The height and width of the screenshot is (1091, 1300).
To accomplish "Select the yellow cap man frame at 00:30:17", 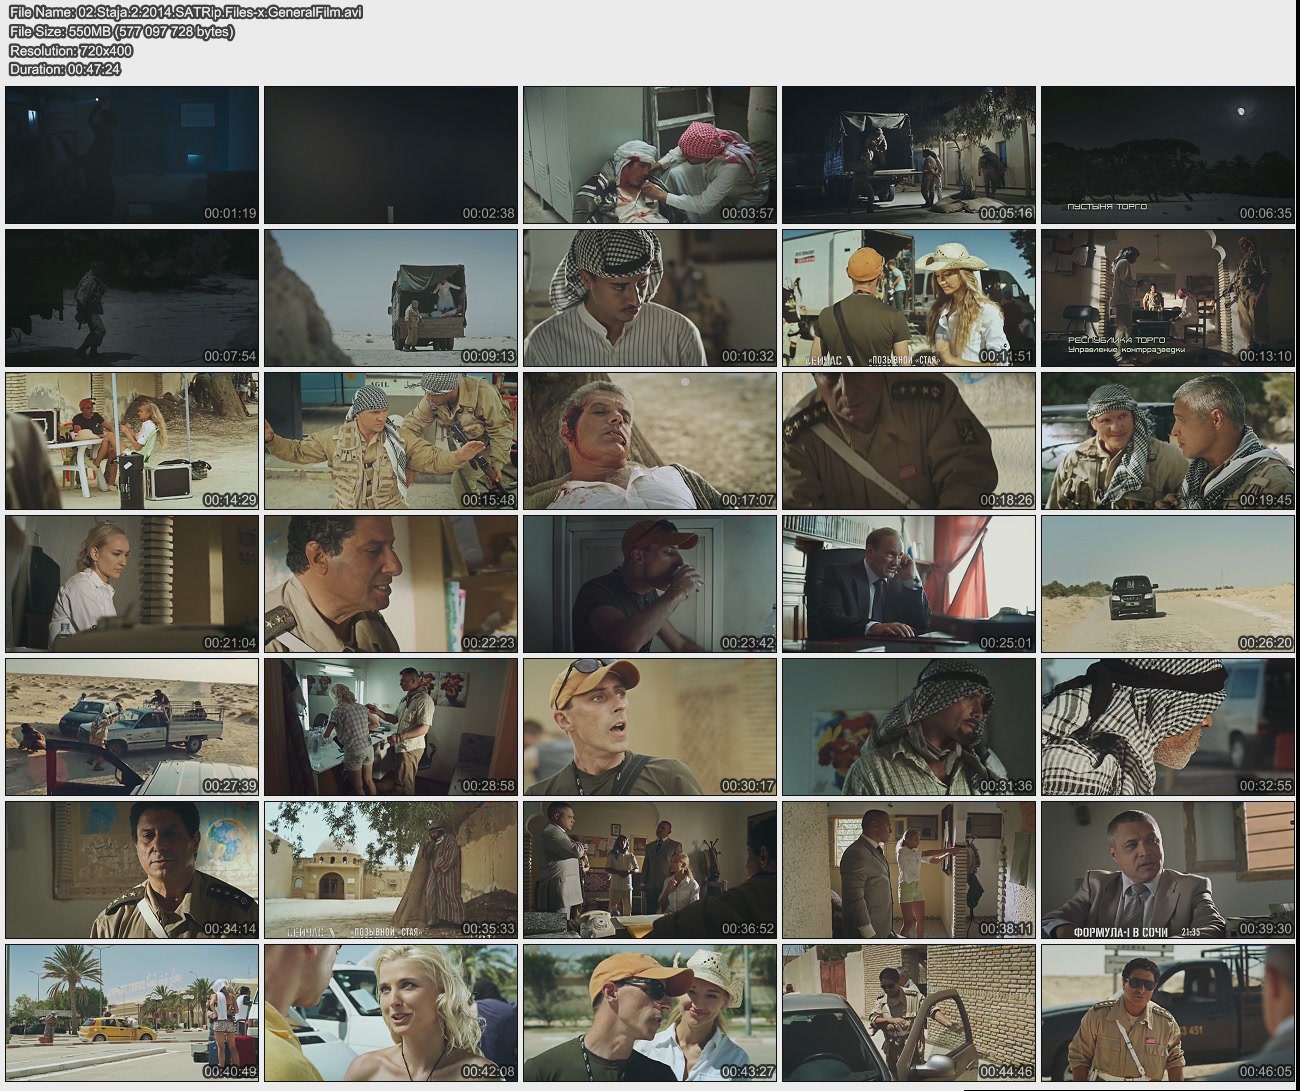I will (x=650, y=727).
